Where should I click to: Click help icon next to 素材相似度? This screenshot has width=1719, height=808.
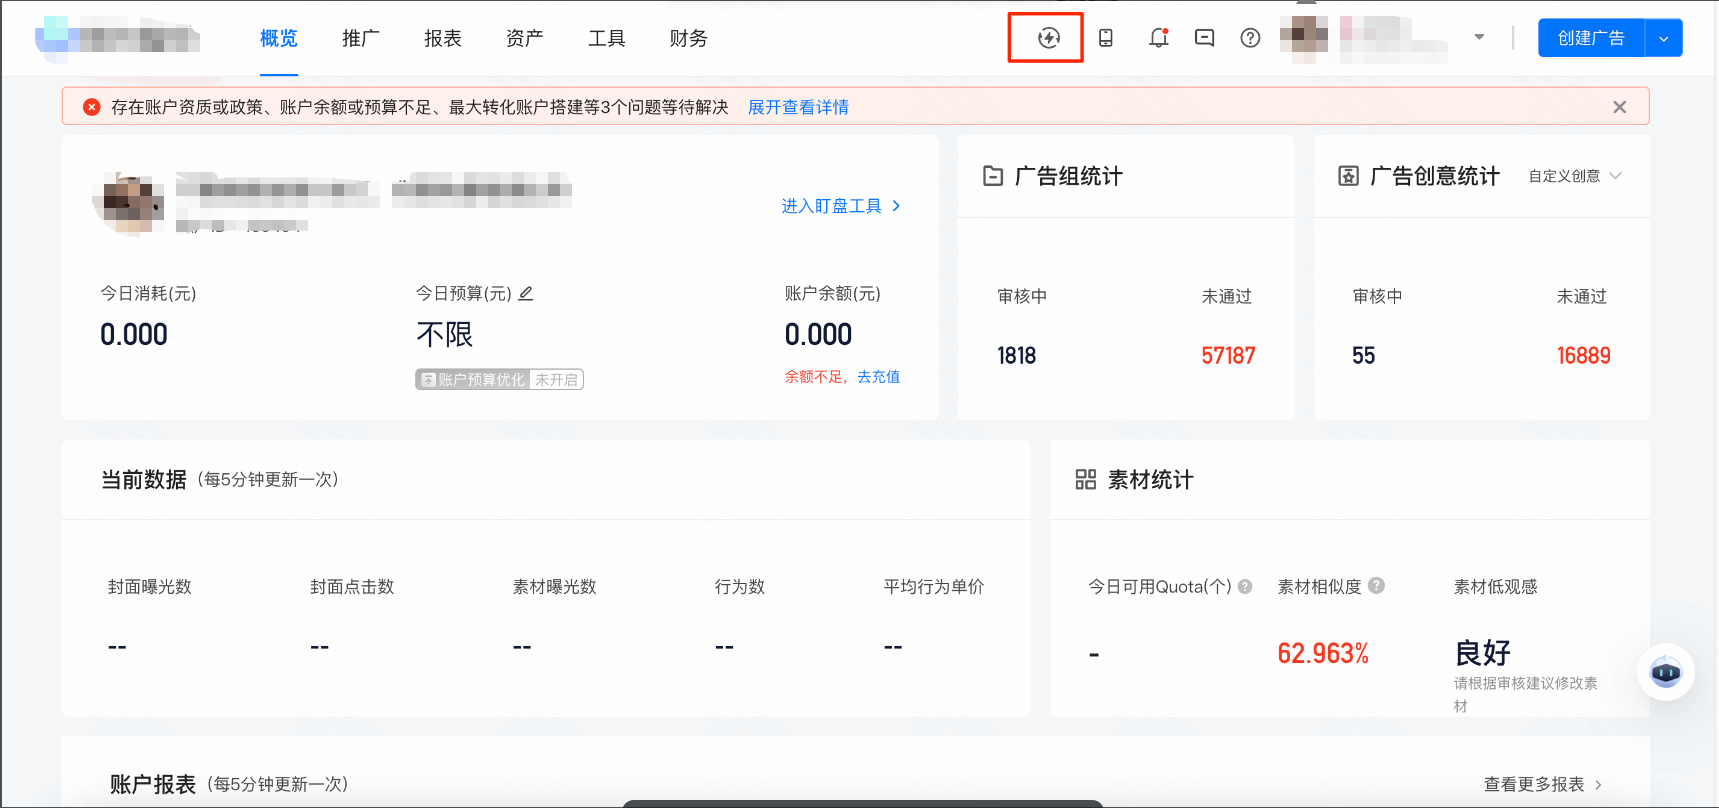point(1376,586)
